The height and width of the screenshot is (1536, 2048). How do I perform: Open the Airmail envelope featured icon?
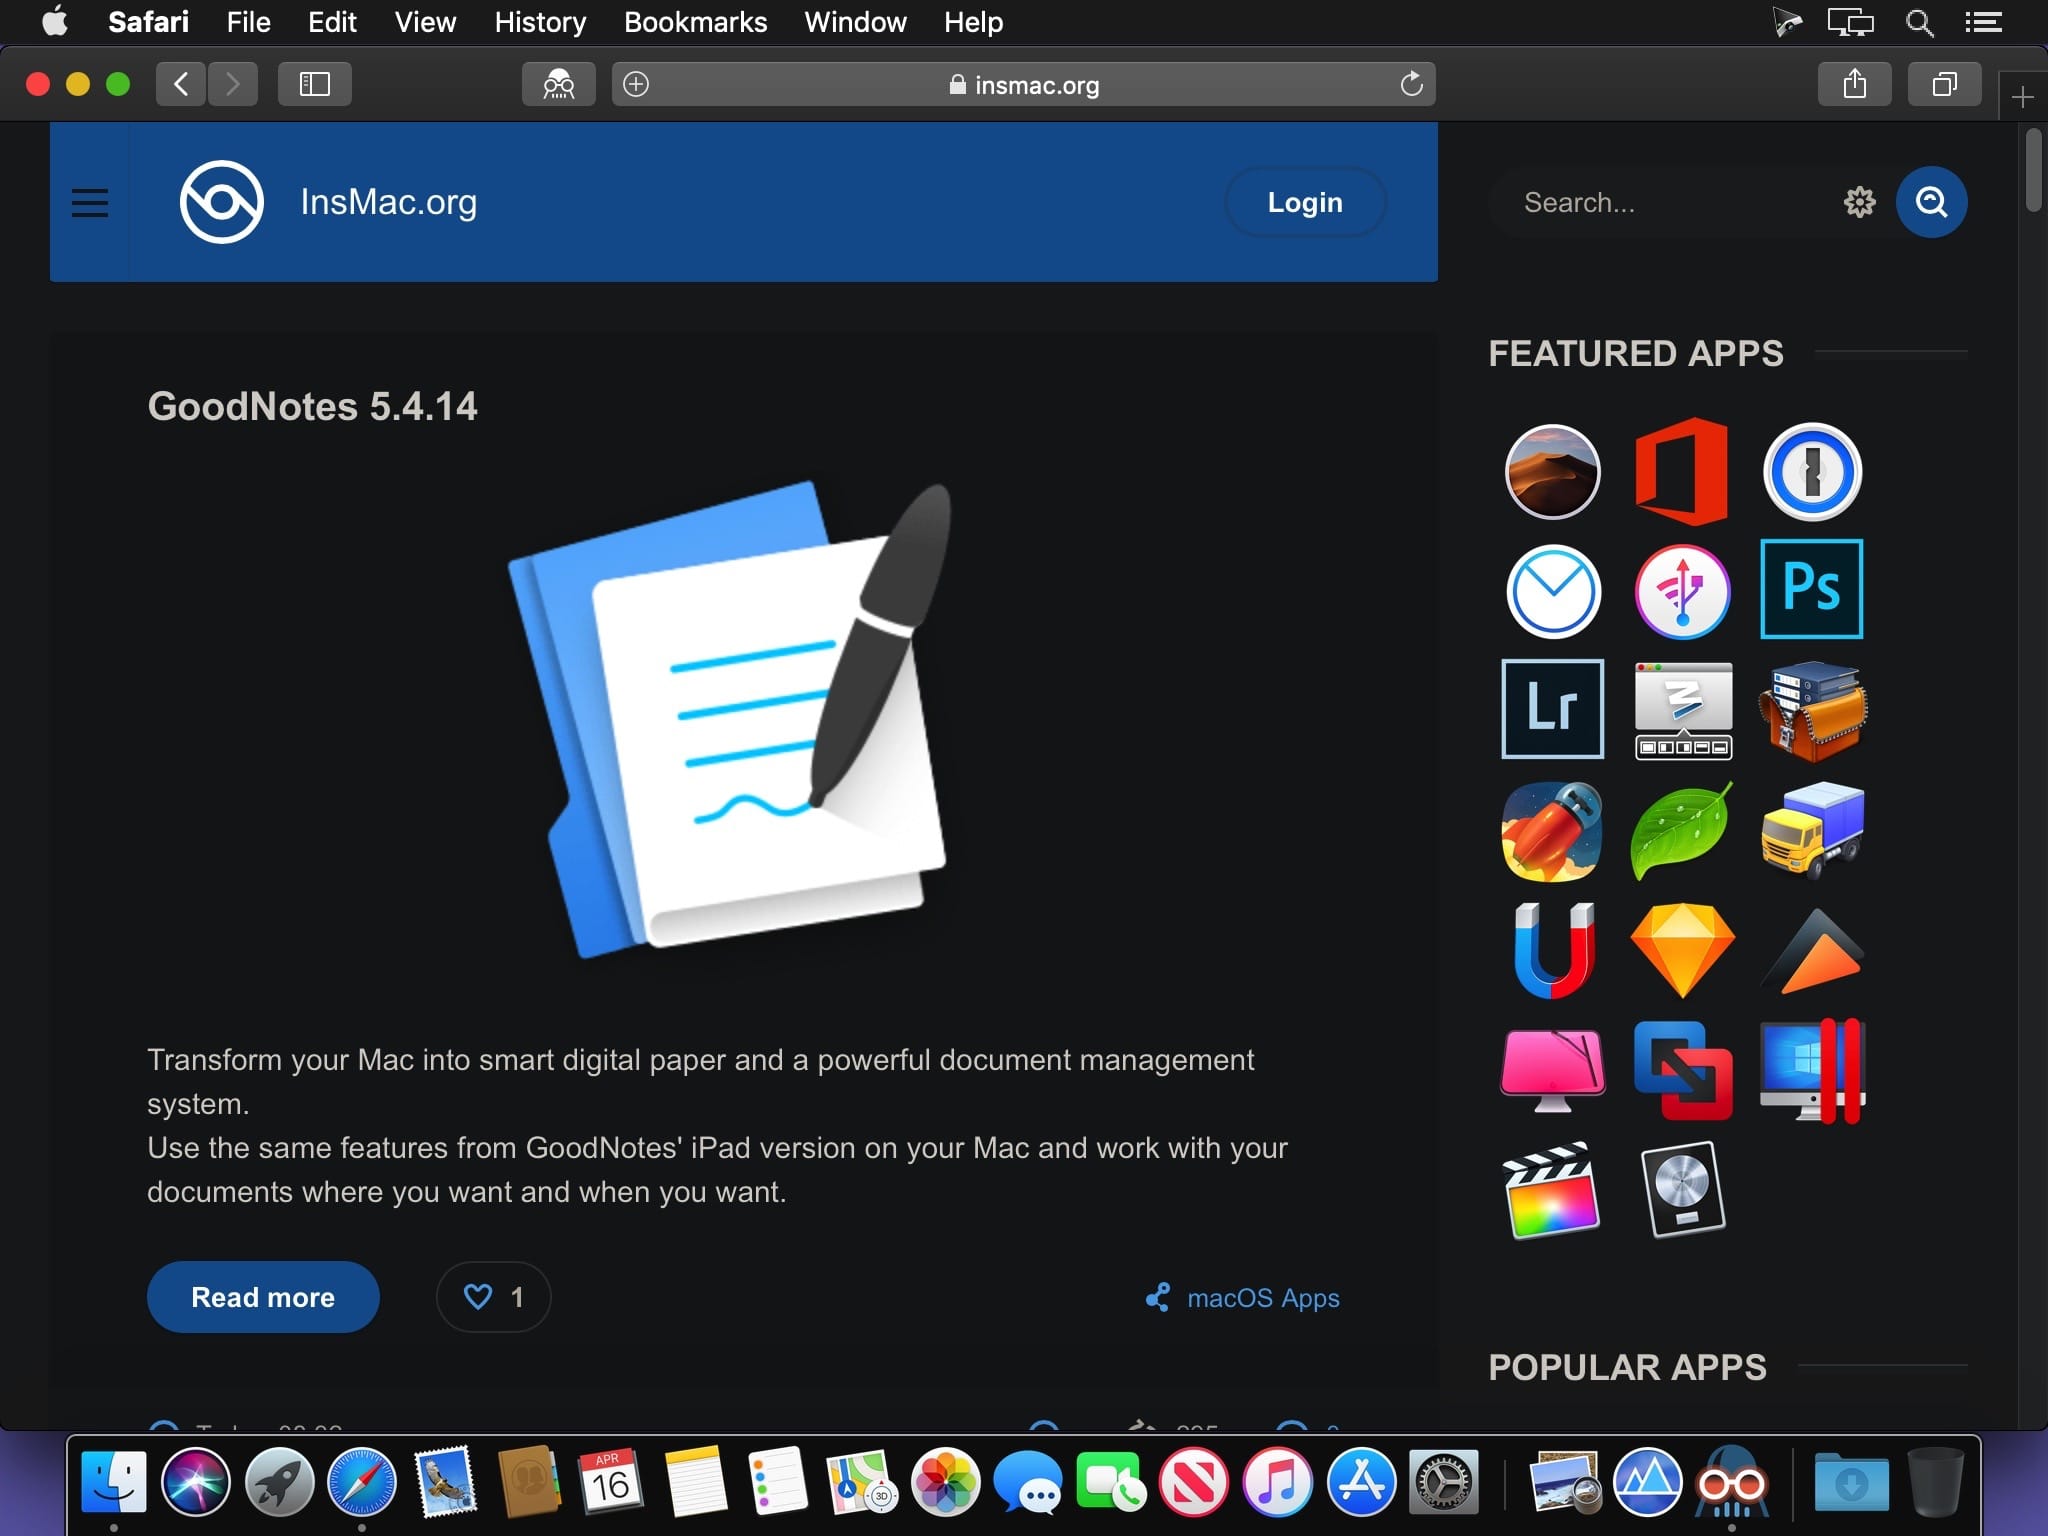click(1552, 591)
